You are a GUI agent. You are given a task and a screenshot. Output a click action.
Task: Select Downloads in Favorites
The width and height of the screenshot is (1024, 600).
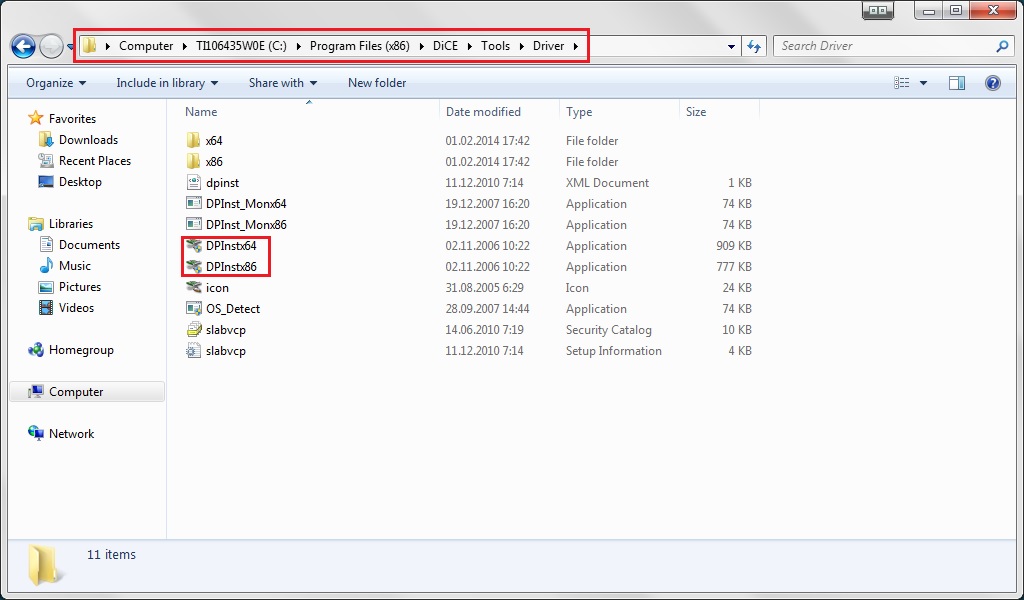click(x=88, y=140)
